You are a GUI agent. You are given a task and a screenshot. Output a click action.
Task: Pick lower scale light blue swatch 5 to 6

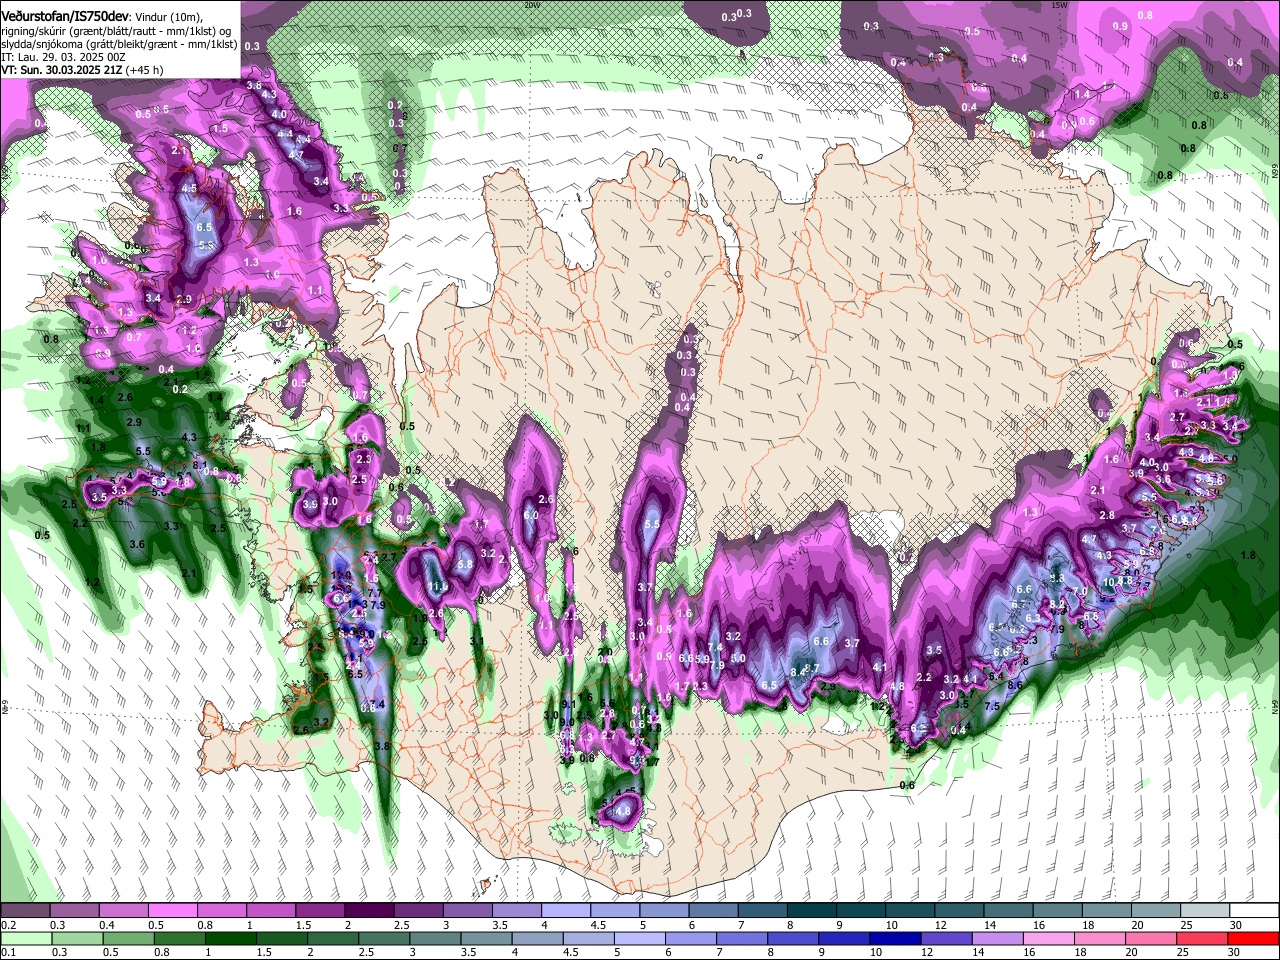point(640,938)
